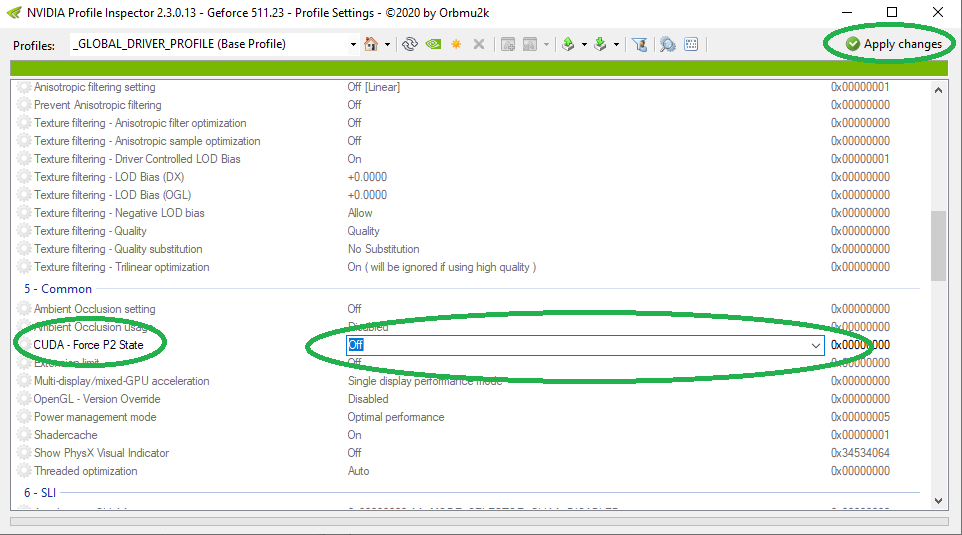Click gear icon beside Threaded optimization

coord(23,471)
